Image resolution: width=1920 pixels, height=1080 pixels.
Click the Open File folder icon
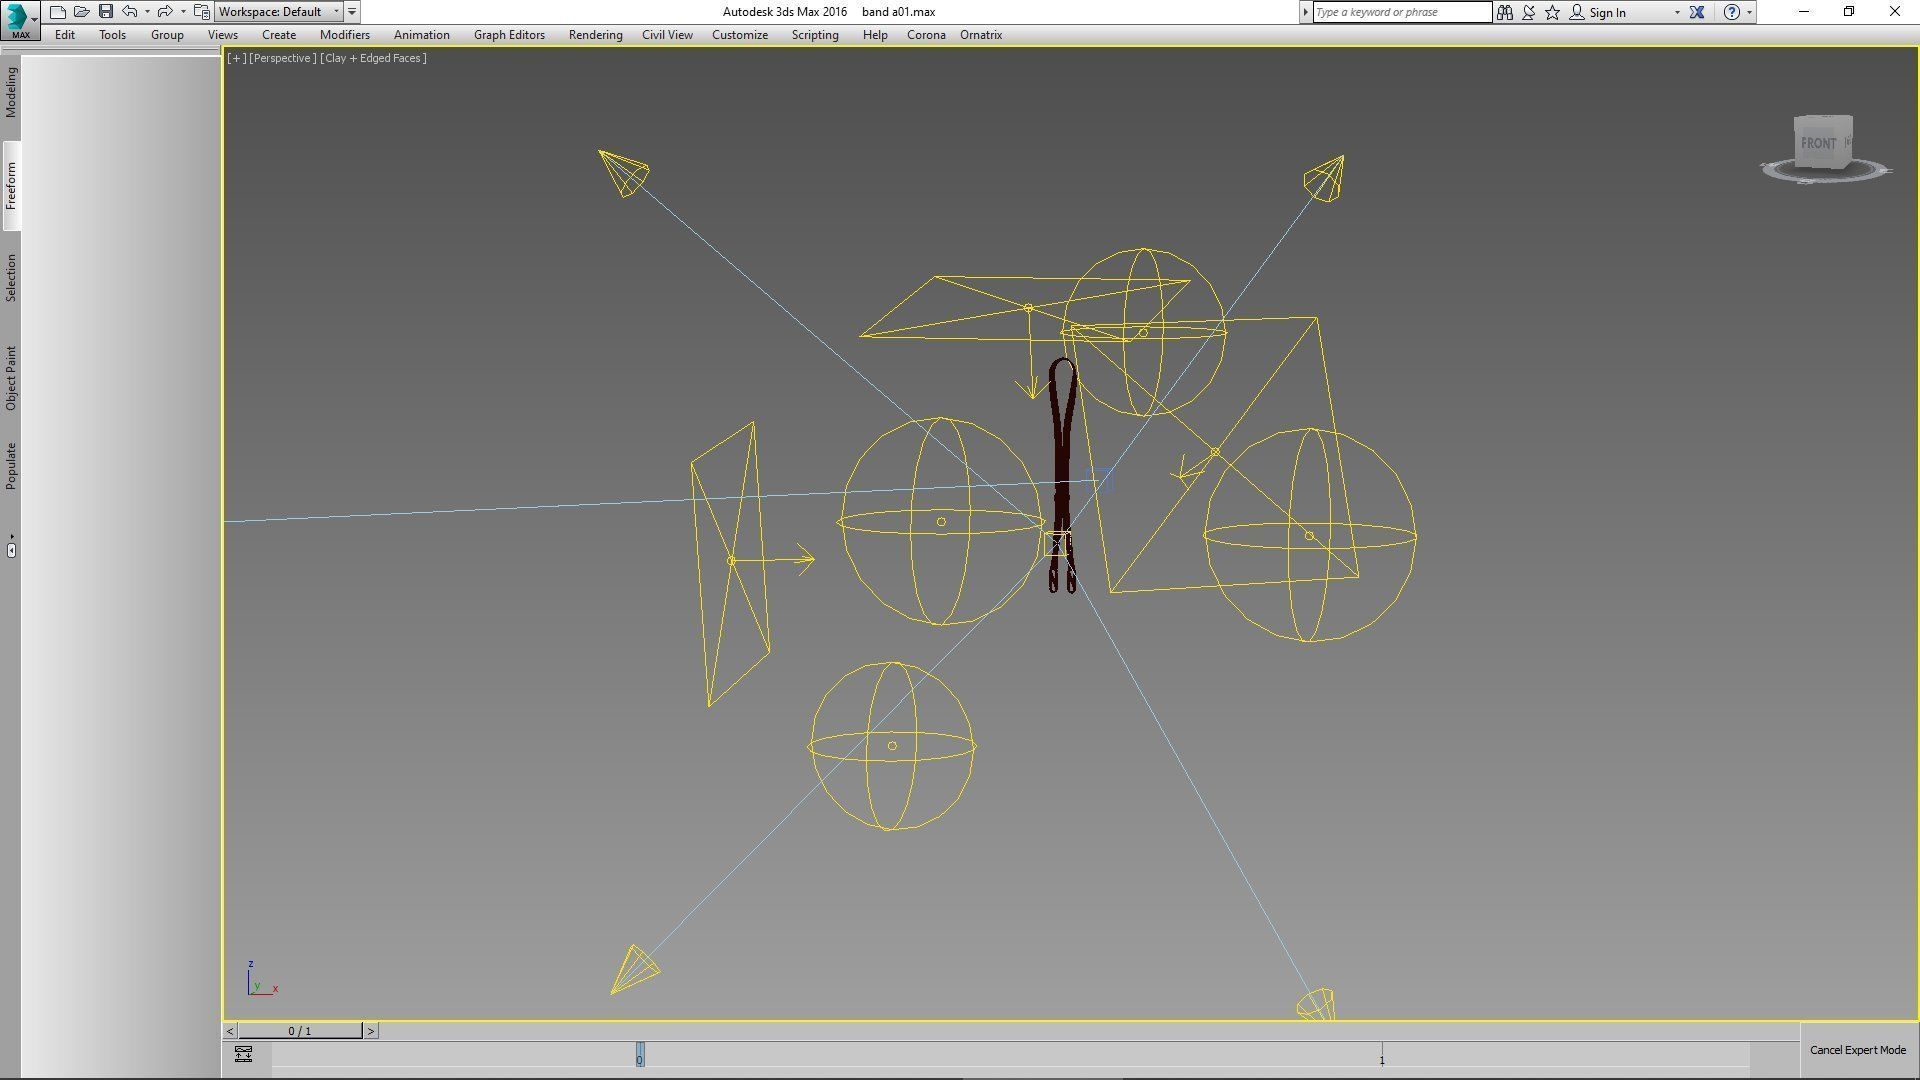click(82, 12)
